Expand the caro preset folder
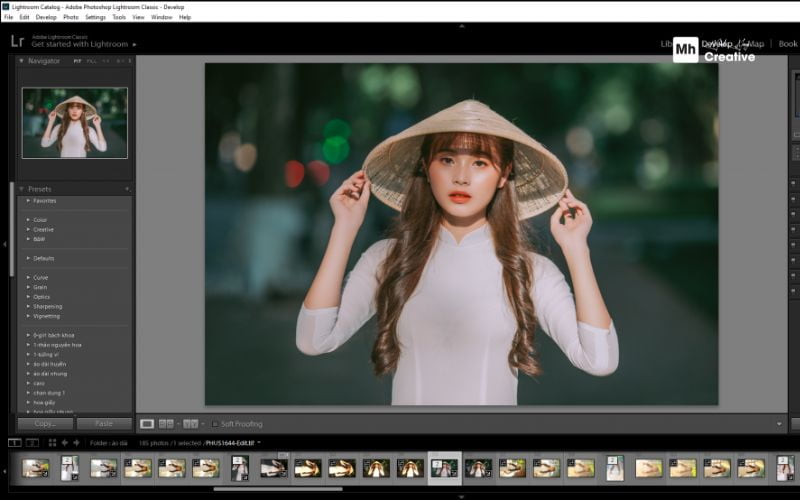Image resolution: width=800 pixels, height=500 pixels. [x=28, y=383]
